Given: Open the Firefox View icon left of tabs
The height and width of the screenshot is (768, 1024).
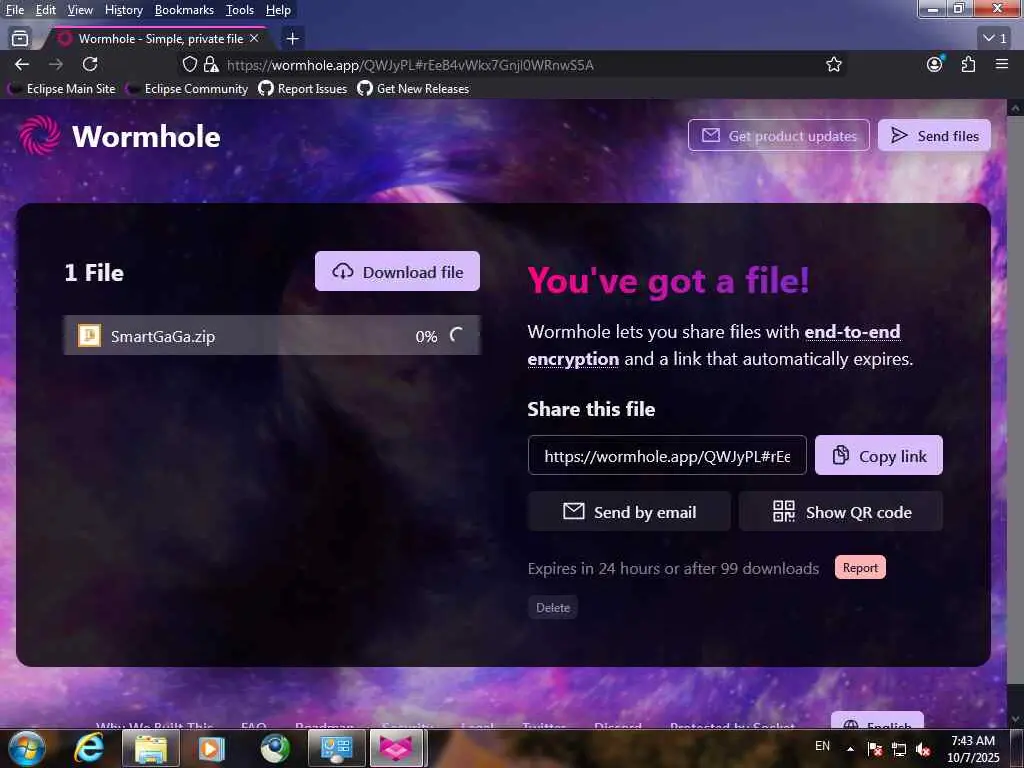Looking at the screenshot, I should click(x=20, y=39).
